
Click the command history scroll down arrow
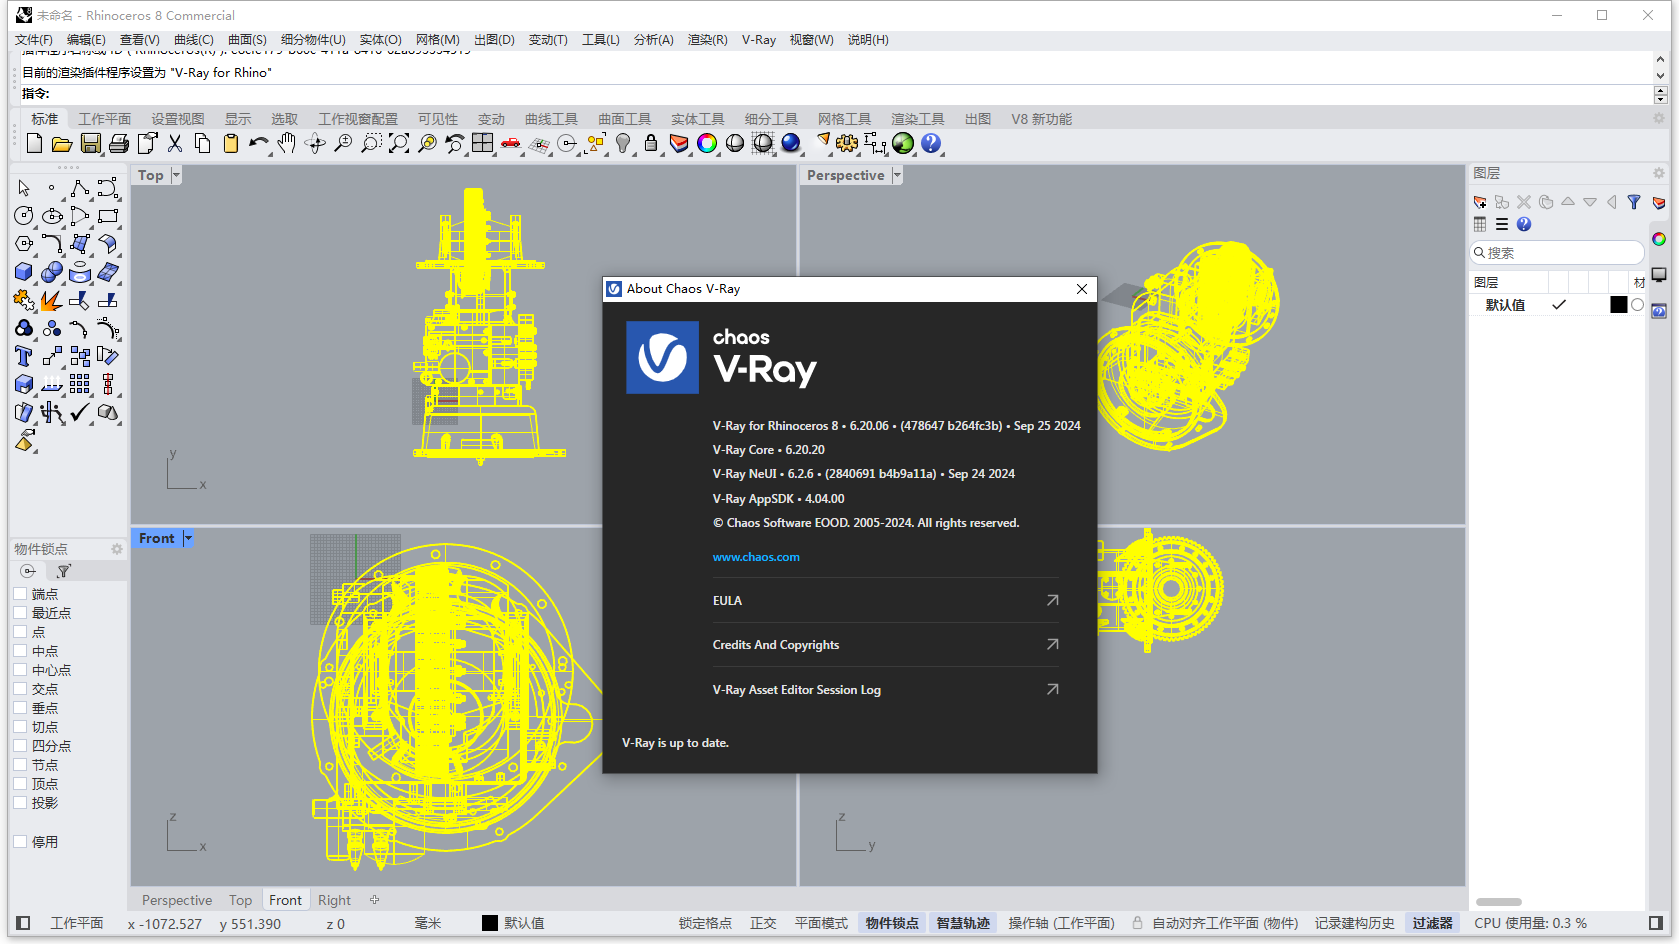click(x=1661, y=75)
